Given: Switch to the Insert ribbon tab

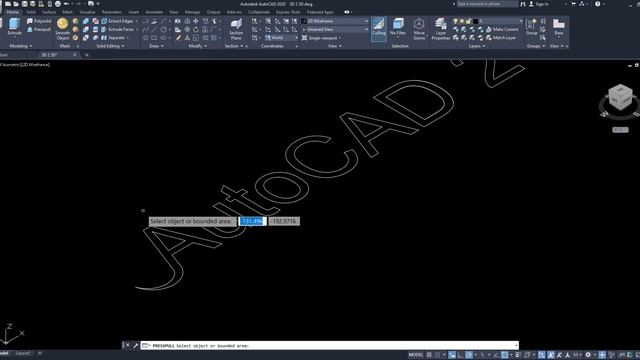Looking at the screenshot, I should pyautogui.click(x=134, y=12).
